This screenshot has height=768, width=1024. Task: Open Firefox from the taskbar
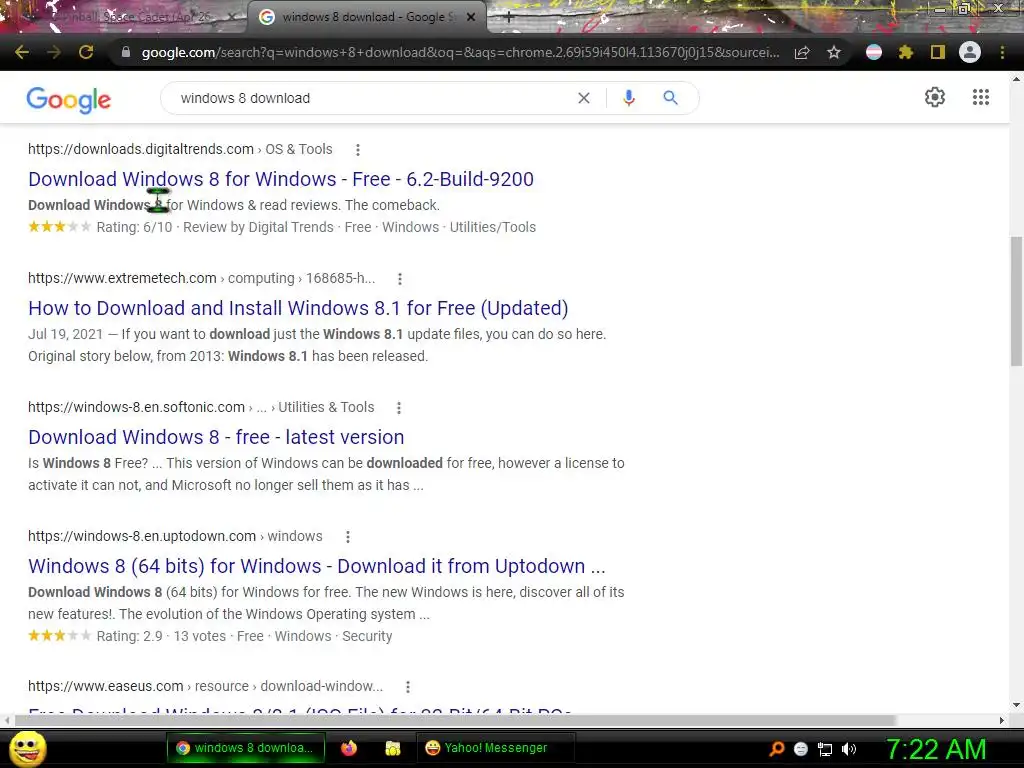tap(349, 748)
